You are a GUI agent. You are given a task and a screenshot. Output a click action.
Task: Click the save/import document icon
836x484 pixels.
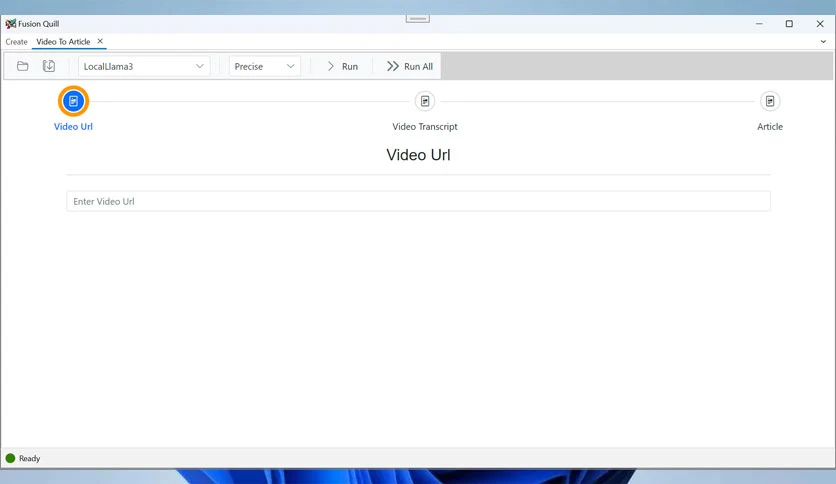pos(49,66)
